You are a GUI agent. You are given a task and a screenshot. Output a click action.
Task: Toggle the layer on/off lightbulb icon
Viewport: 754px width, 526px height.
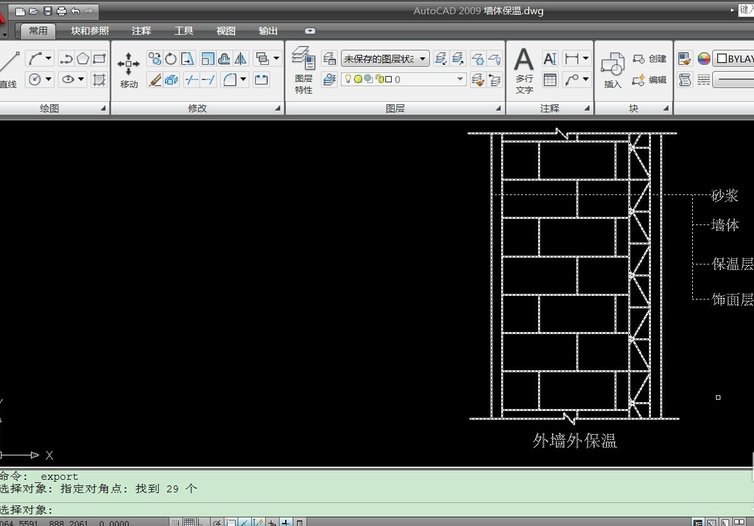click(x=348, y=79)
